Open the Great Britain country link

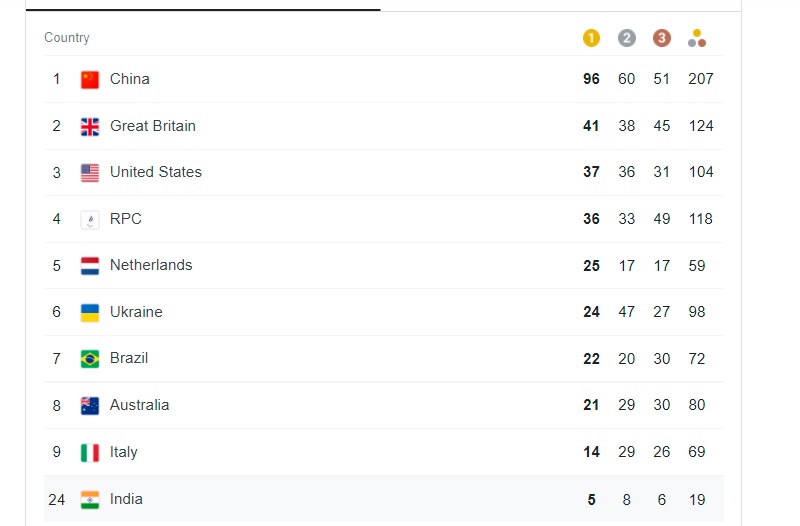(x=153, y=126)
